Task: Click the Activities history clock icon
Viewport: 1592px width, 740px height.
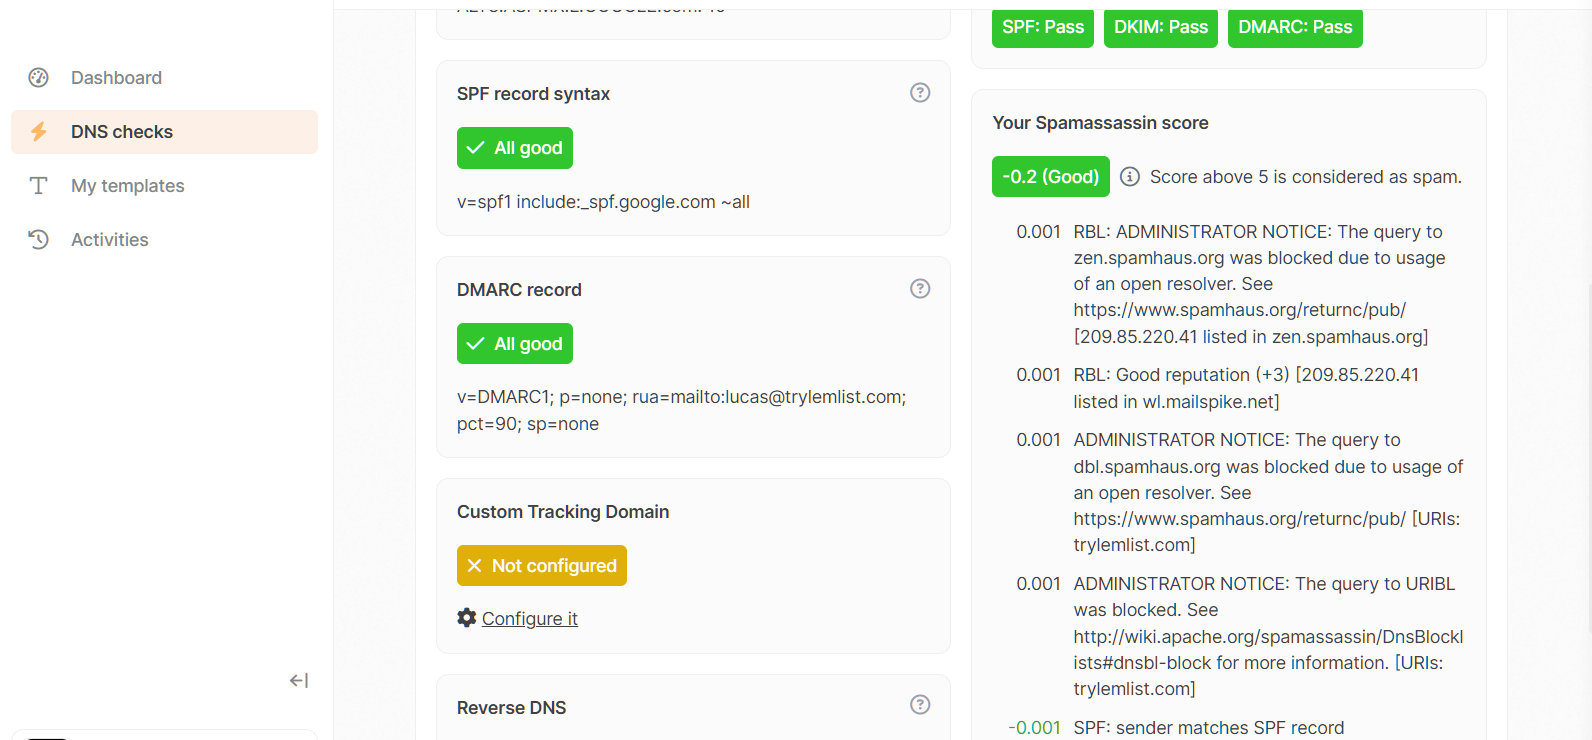Action: (39, 240)
